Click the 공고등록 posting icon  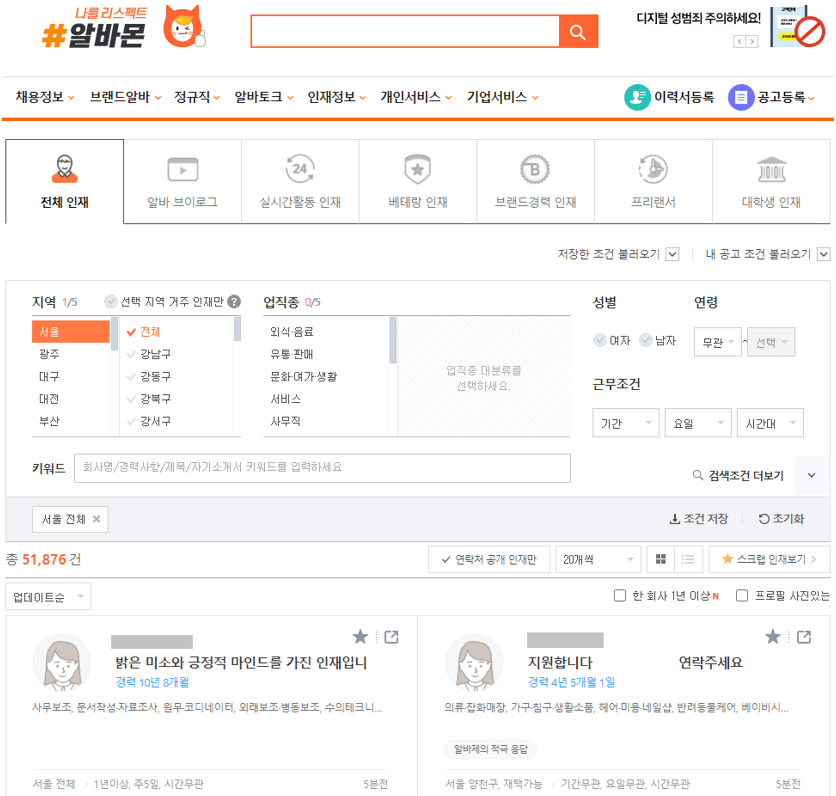(741, 97)
